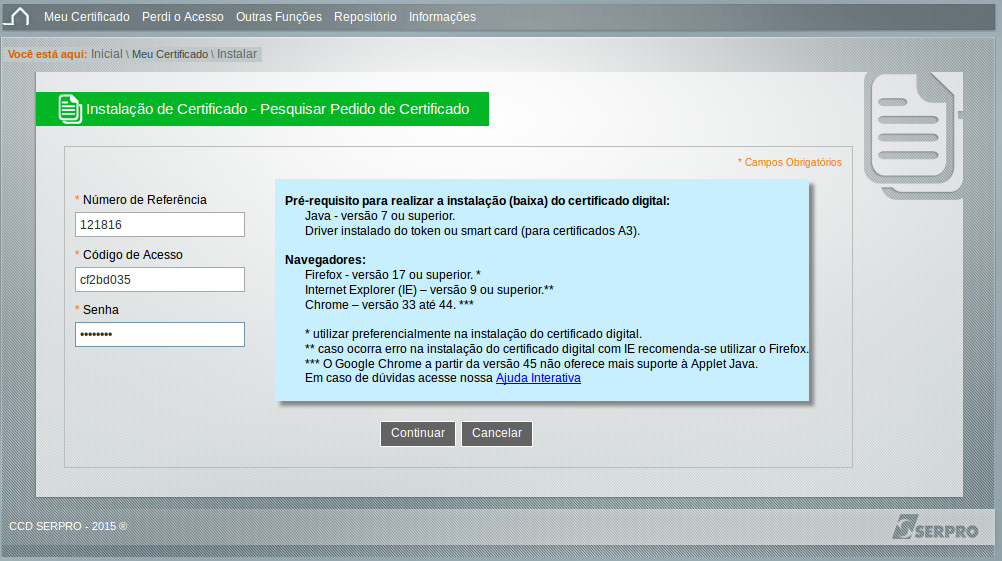
Task: Click the document icon in the green header
Action: [69, 109]
